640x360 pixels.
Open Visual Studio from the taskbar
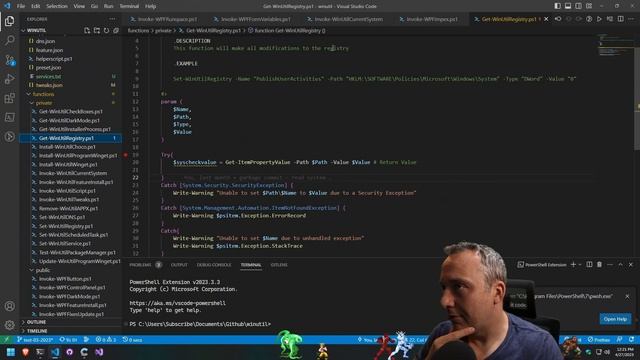(x=99, y=352)
